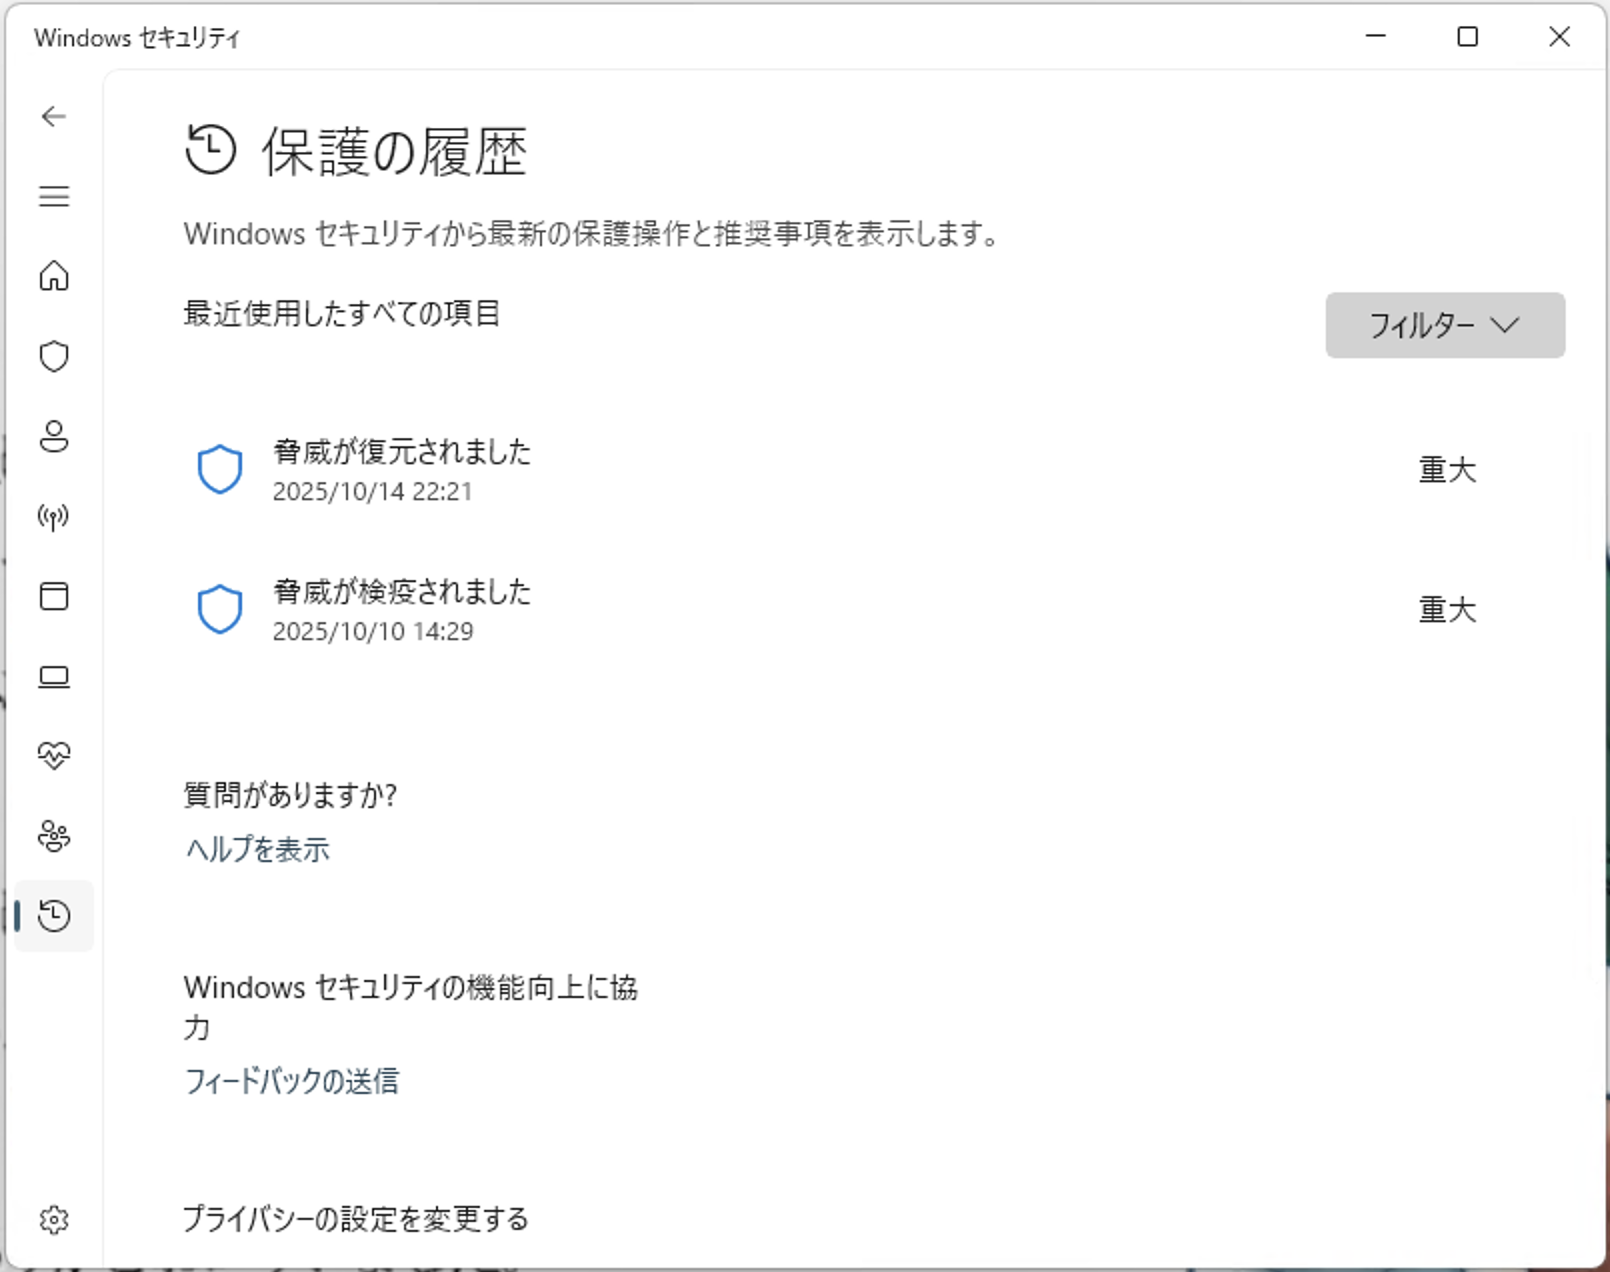Open the フィルター dropdown
Viewport: 1610px width, 1272px height.
(x=1445, y=325)
